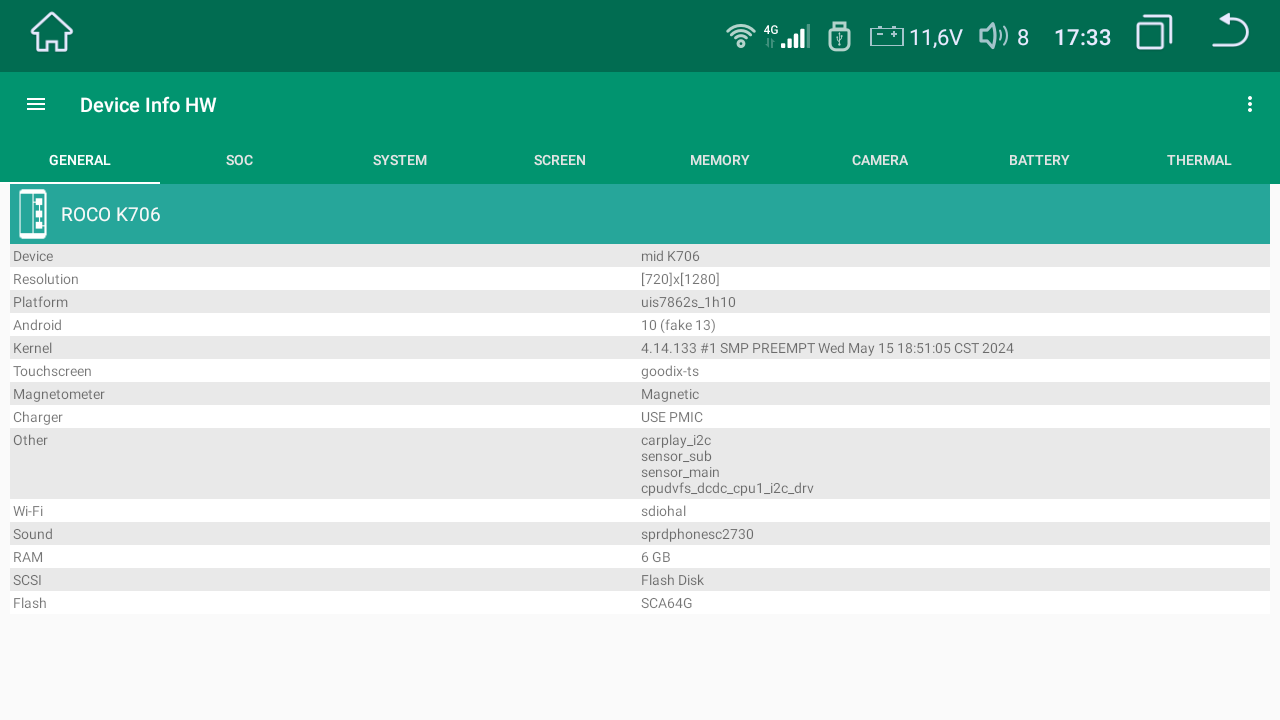Click the [720]x[1280] resolution value

[680, 279]
